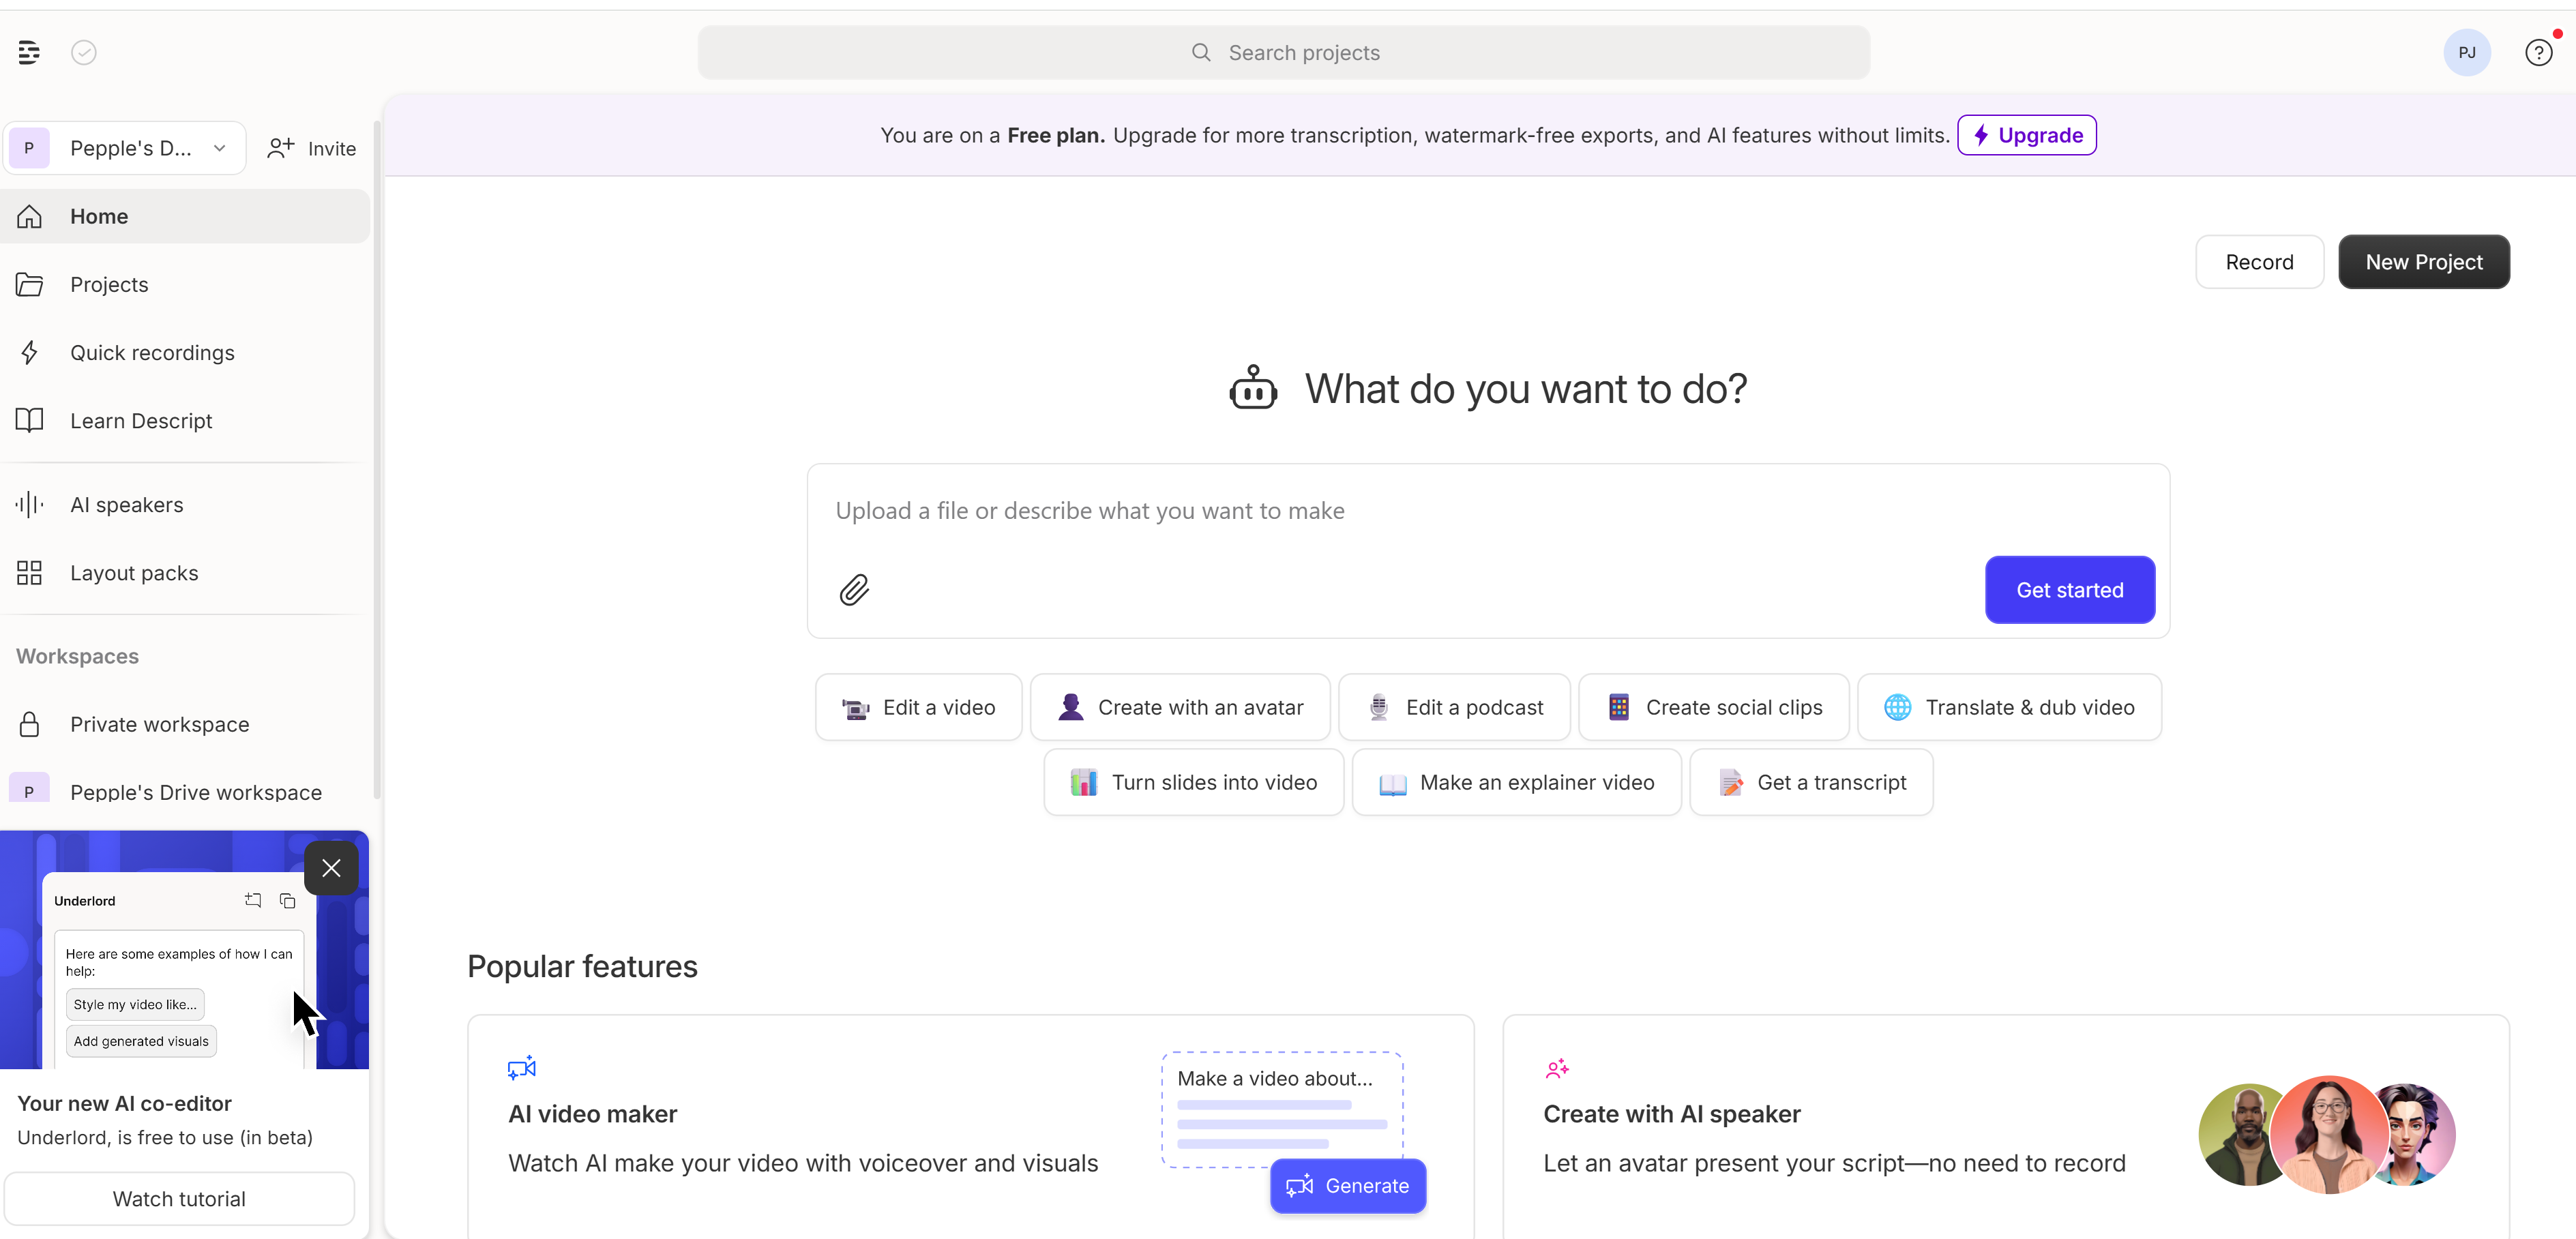Go to Projects in the sidebar
Image resolution: width=2576 pixels, height=1239 pixels.
[109, 285]
